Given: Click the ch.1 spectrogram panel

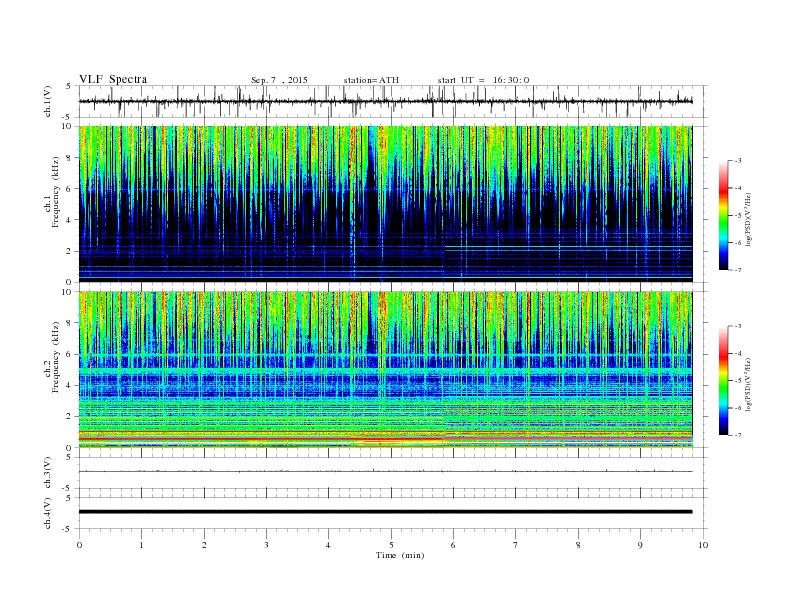Looking at the screenshot, I should click(385, 204).
